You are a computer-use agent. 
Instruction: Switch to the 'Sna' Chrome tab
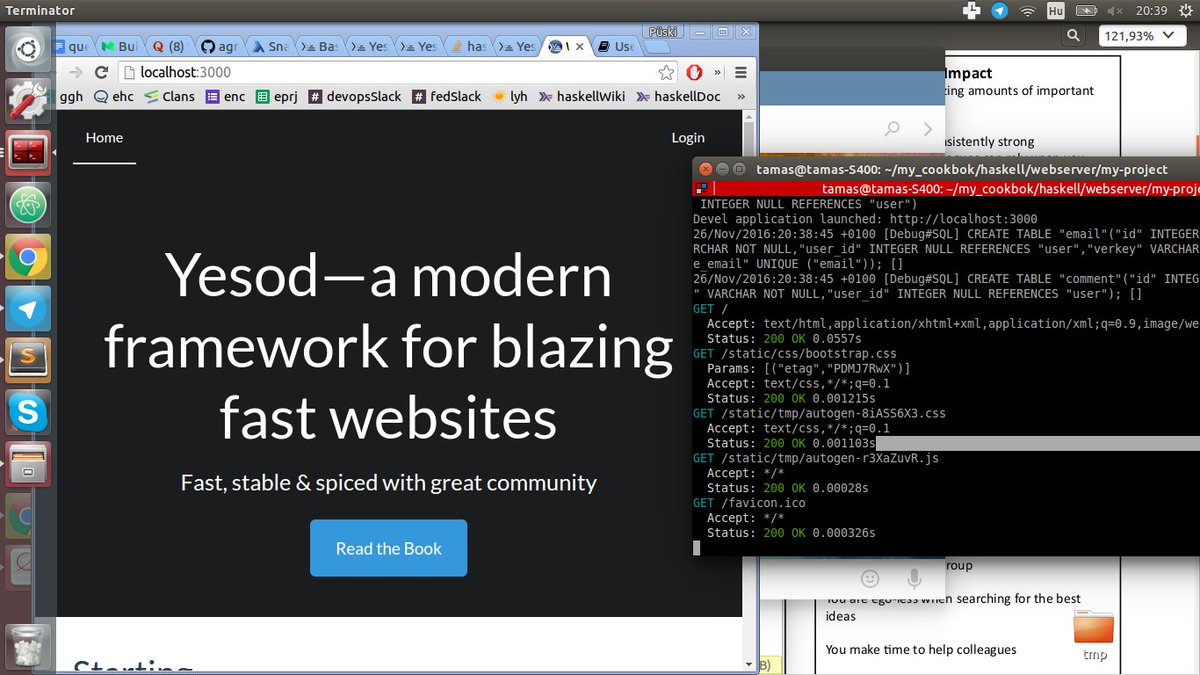pos(270,46)
